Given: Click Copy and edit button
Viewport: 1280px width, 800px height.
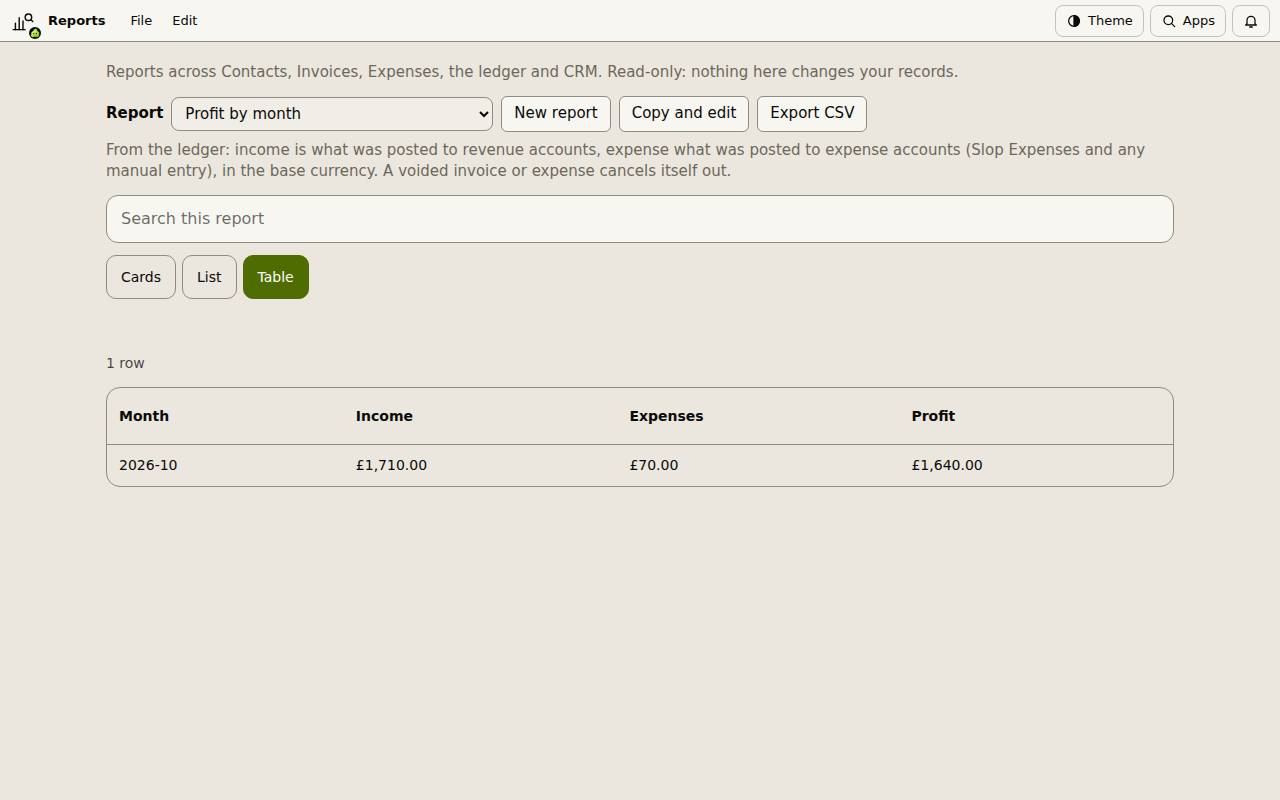Looking at the screenshot, I should click(684, 113).
